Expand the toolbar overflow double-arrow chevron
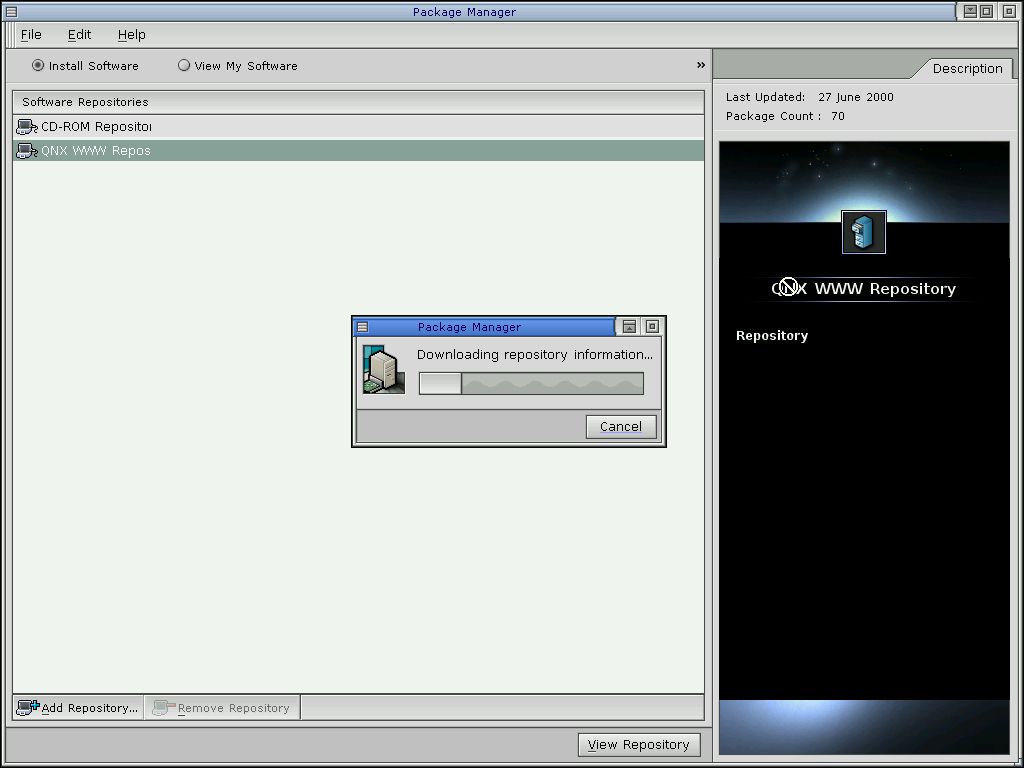 click(701, 66)
